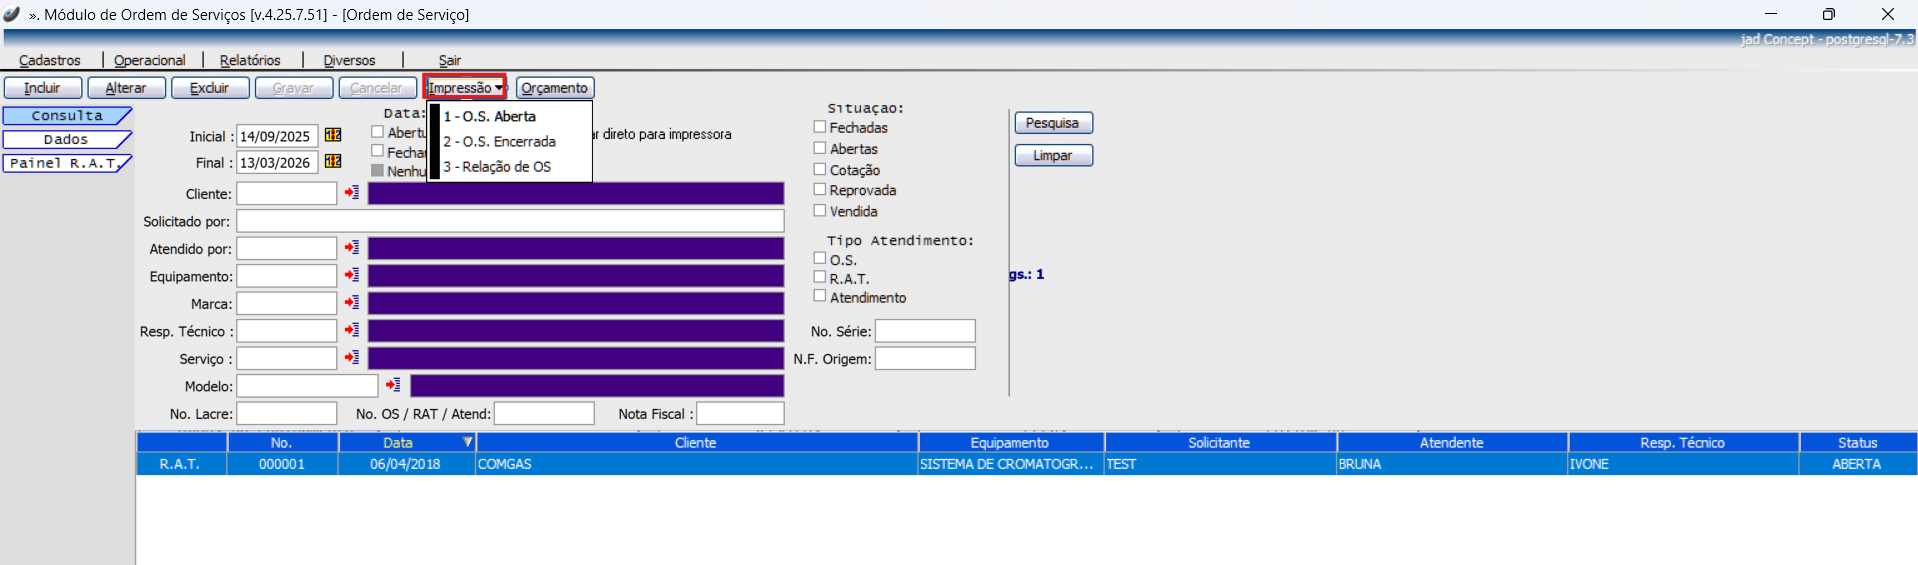Click the purple Cliente description bar
Image resolution: width=1918 pixels, height=565 pixels.
(x=575, y=193)
